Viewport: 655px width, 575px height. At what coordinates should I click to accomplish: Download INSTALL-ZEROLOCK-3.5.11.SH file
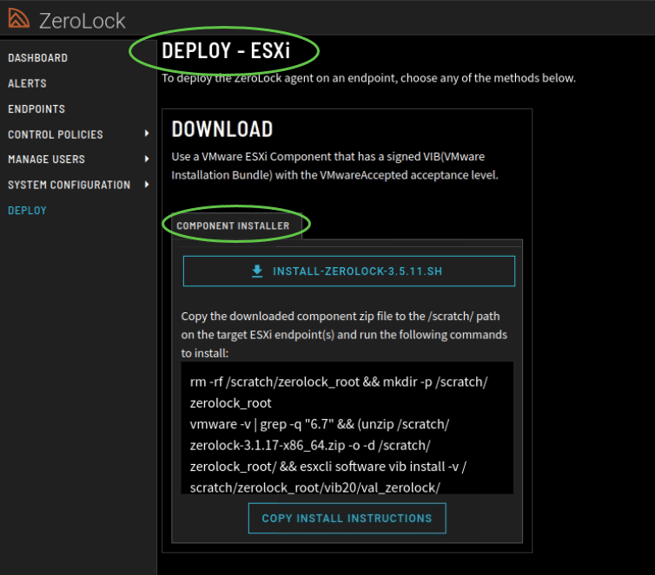349,271
